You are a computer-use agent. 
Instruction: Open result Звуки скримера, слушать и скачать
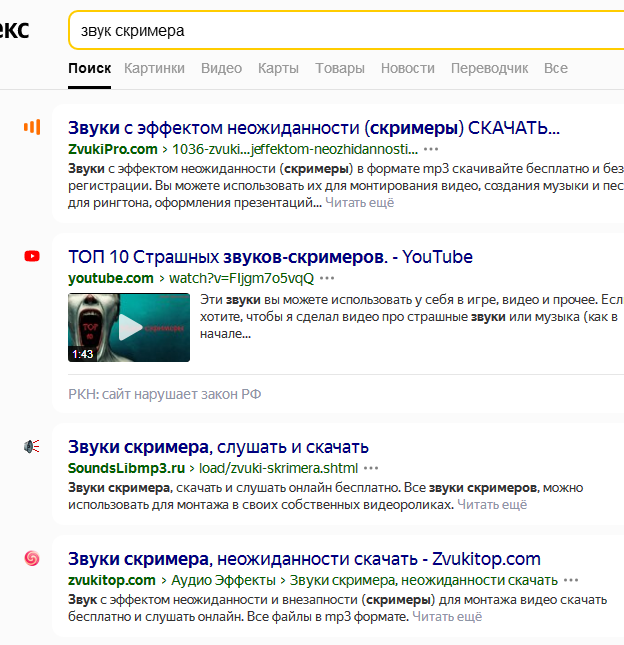pyautogui.click(x=218, y=447)
